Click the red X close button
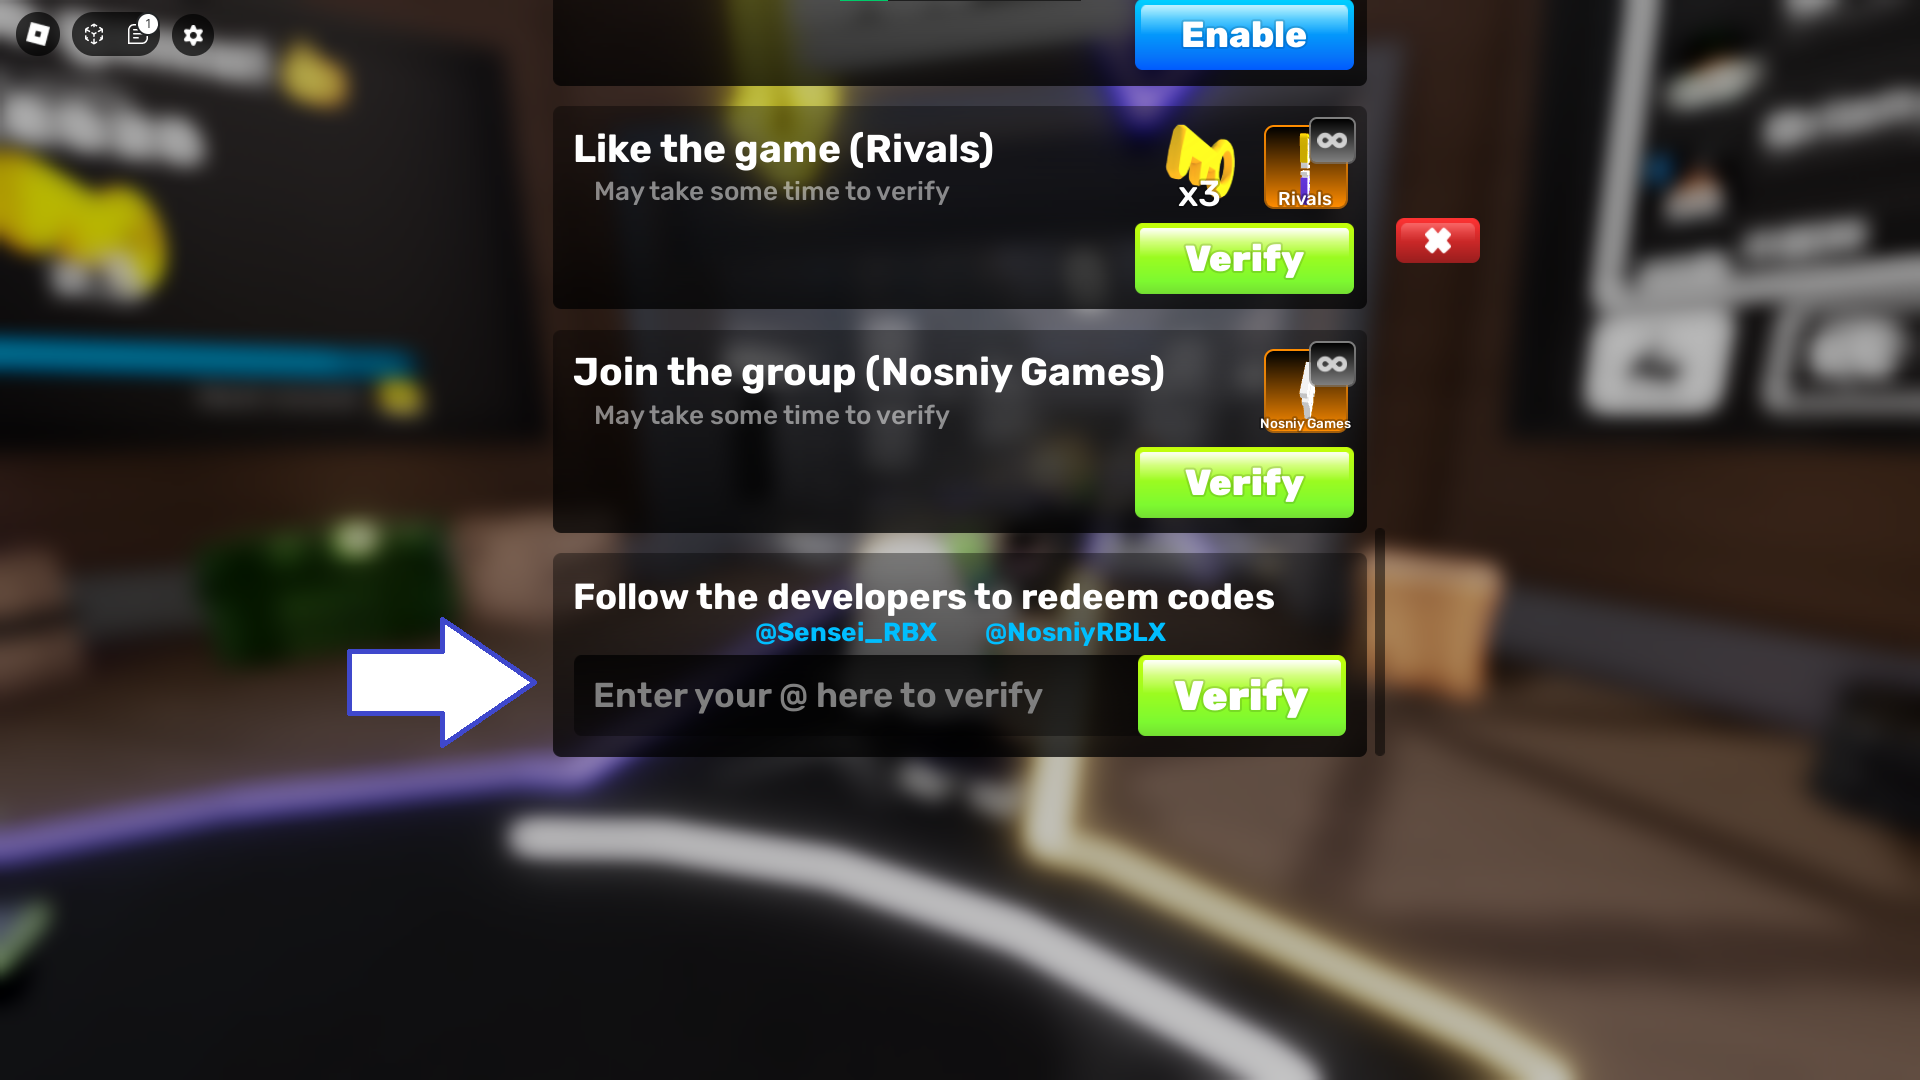This screenshot has height=1080, width=1920. tap(1437, 241)
